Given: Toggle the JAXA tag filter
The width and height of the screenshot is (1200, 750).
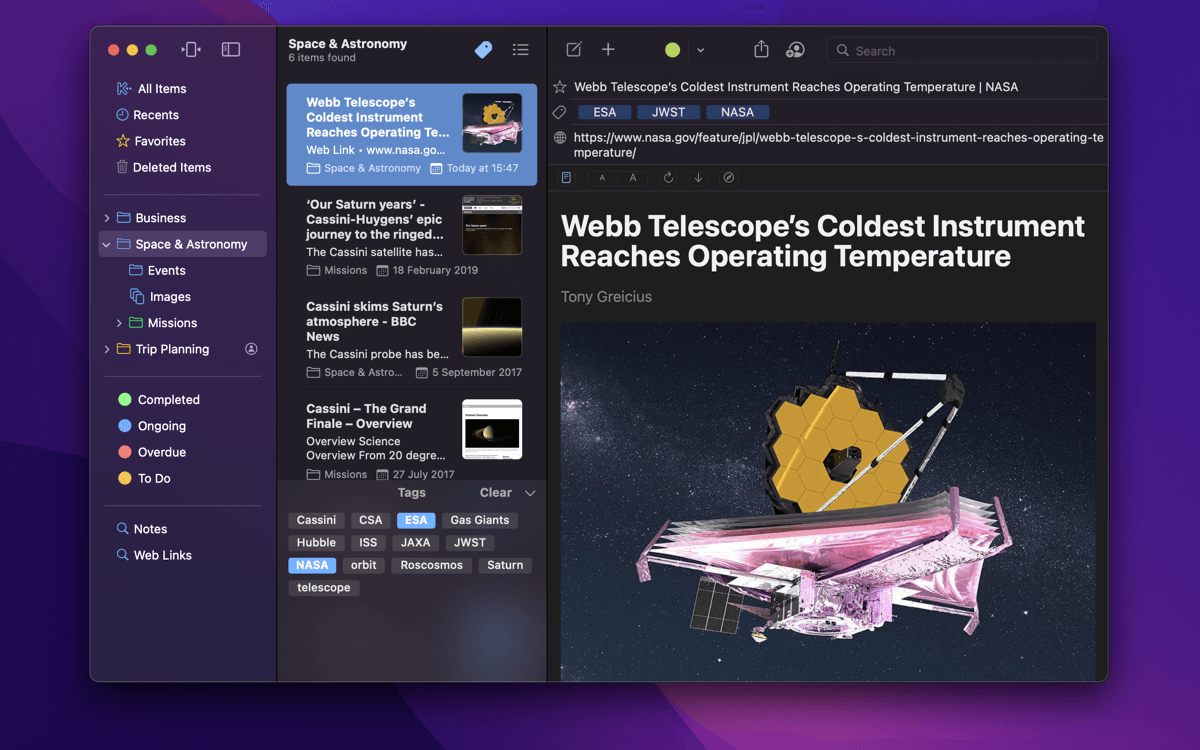Looking at the screenshot, I should click(x=415, y=543).
